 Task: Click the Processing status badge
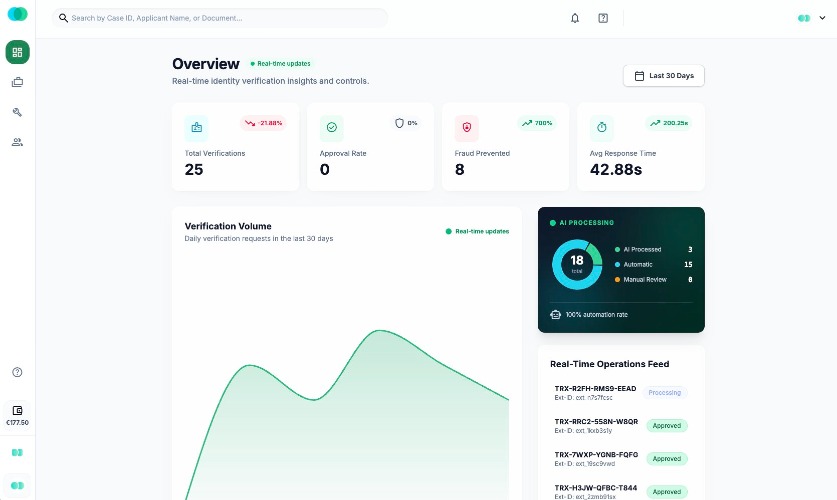click(x=665, y=393)
